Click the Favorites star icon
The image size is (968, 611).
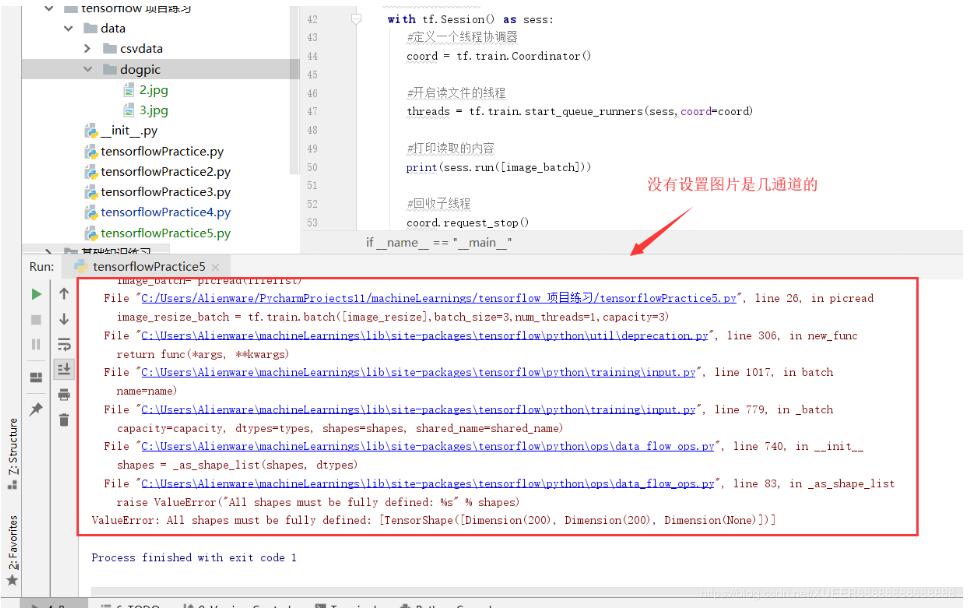[x=12, y=581]
